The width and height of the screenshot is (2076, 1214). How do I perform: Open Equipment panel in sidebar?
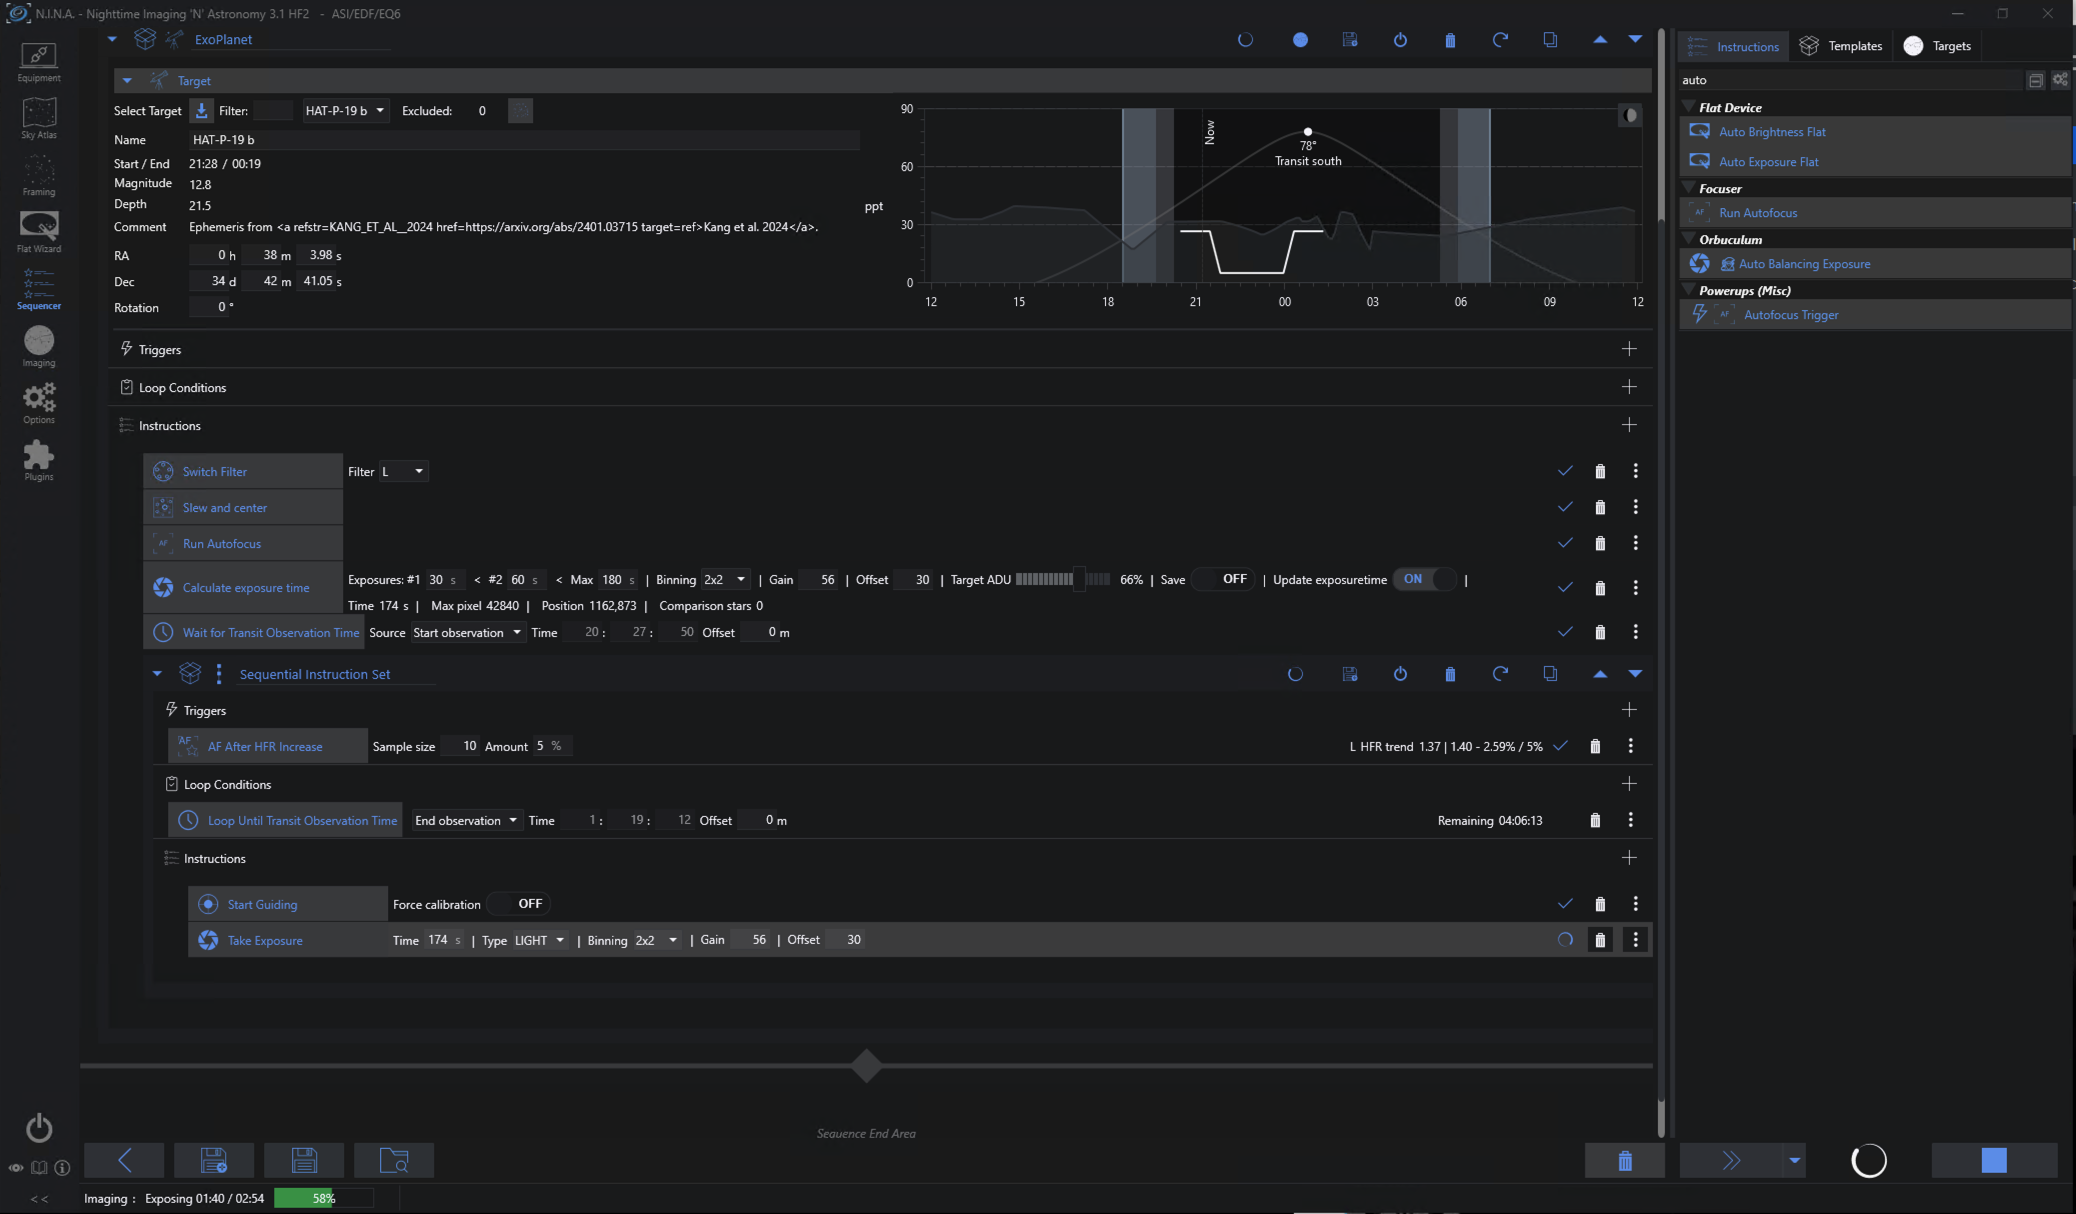(38, 61)
